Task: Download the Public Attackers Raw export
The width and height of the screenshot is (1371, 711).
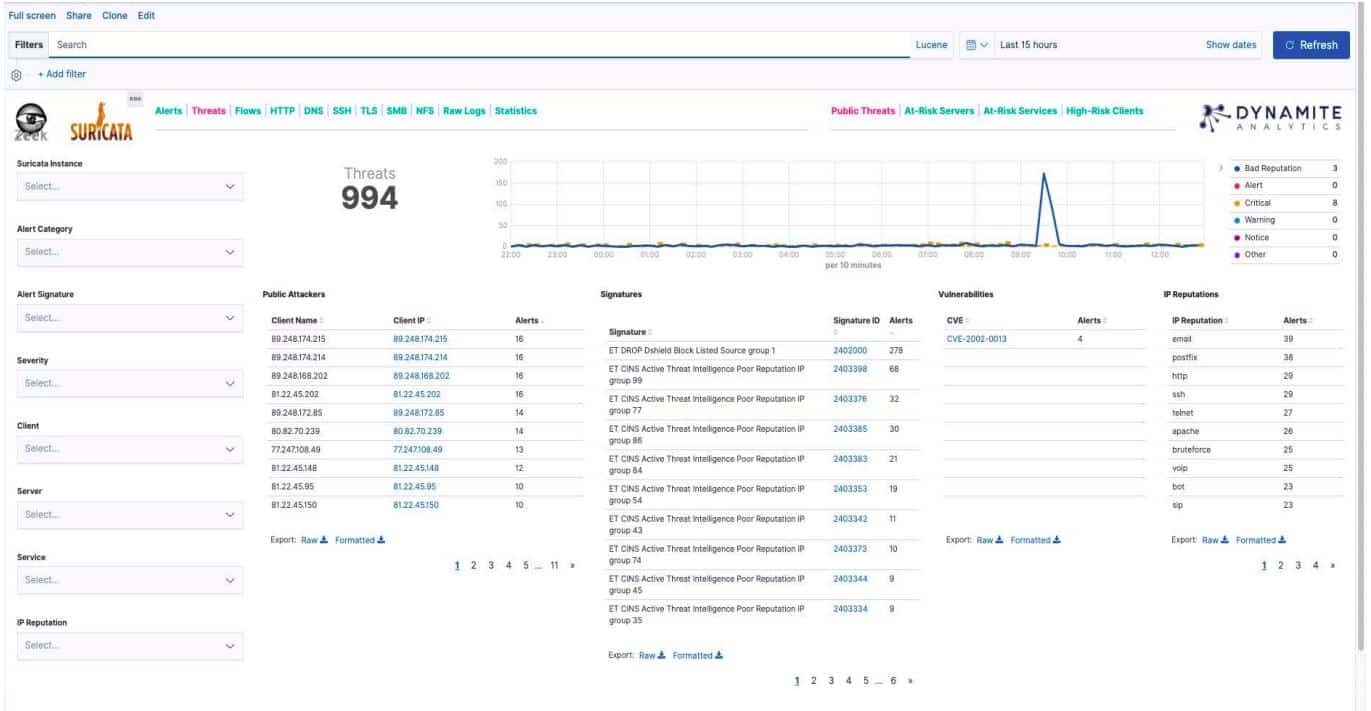Action: pos(315,540)
